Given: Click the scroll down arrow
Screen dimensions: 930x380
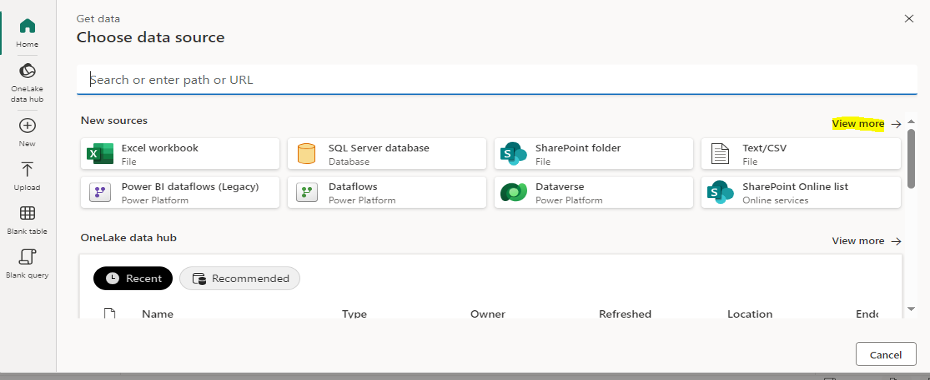Looking at the screenshot, I should click(x=911, y=309).
